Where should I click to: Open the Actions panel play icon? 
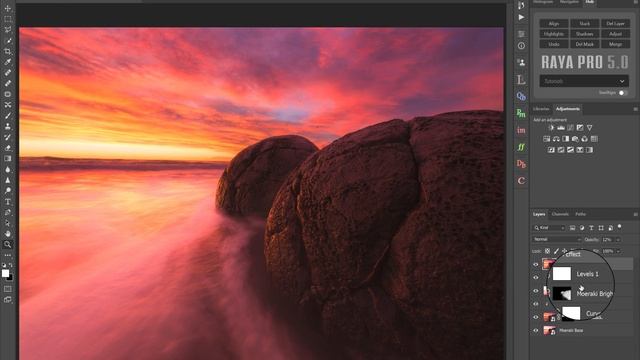coord(521,17)
